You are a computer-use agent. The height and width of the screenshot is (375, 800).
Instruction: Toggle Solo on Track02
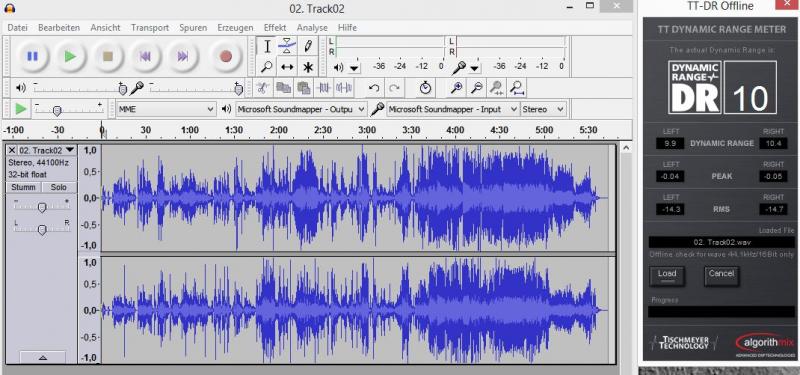59,187
